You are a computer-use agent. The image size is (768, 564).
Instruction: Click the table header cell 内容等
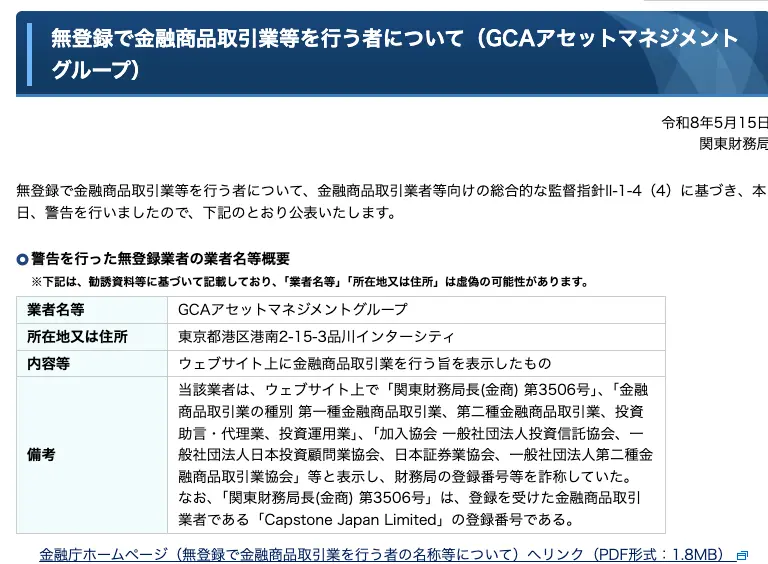tap(92, 363)
